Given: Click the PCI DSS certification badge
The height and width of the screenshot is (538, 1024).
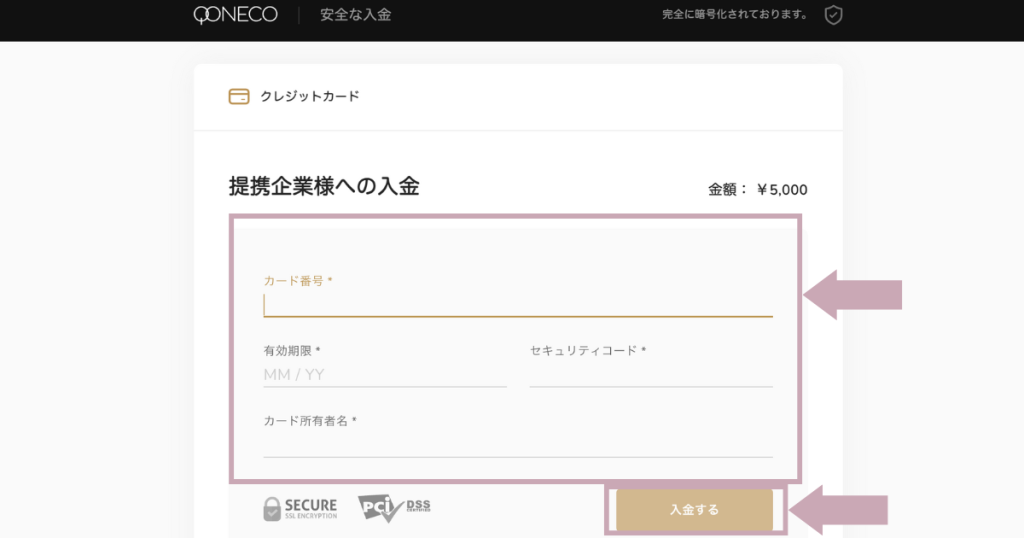Looking at the screenshot, I should click(394, 508).
